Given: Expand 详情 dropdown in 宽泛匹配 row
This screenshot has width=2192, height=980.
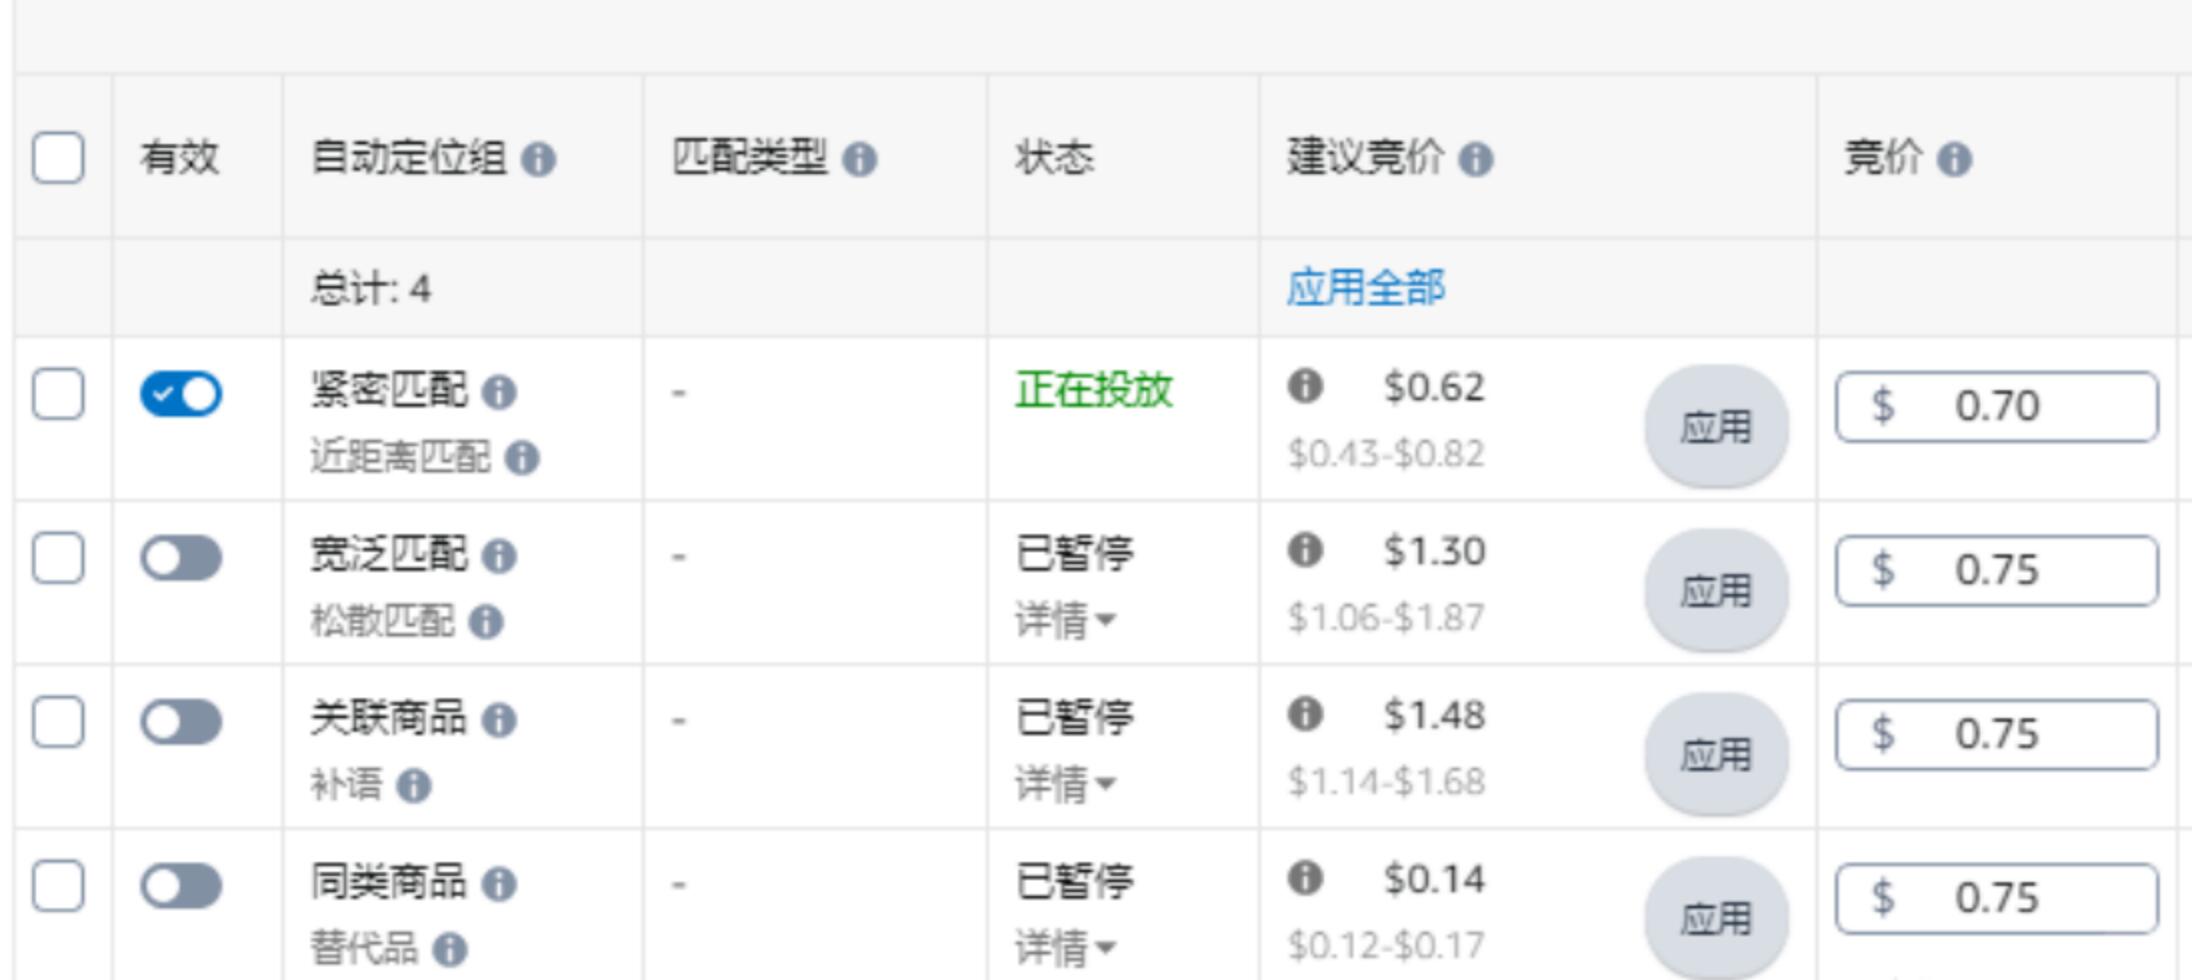Looking at the screenshot, I should click(1065, 621).
